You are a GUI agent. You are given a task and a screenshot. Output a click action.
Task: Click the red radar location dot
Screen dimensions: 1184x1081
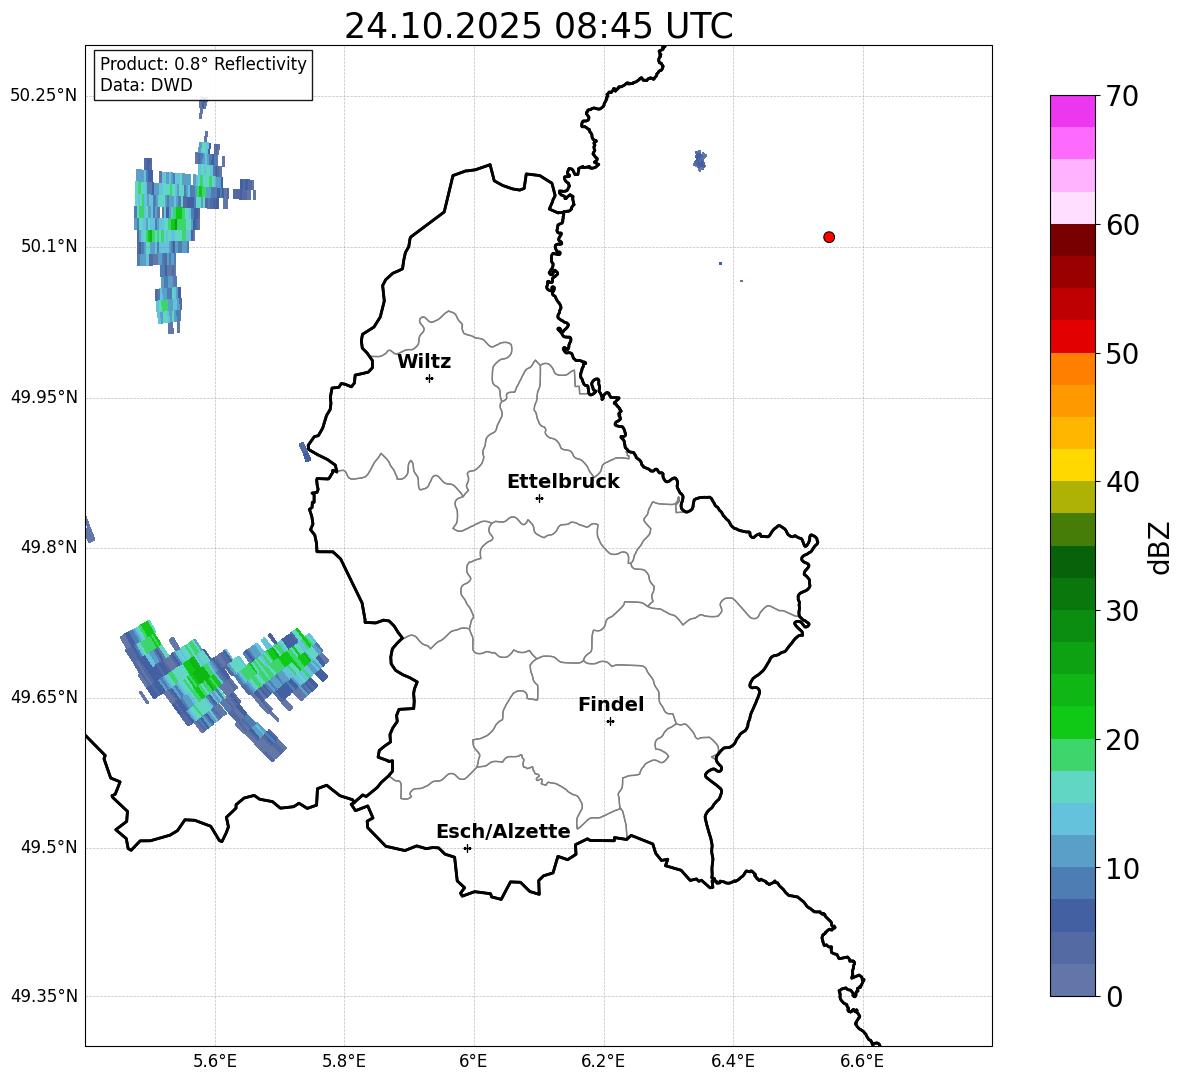[829, 237]
